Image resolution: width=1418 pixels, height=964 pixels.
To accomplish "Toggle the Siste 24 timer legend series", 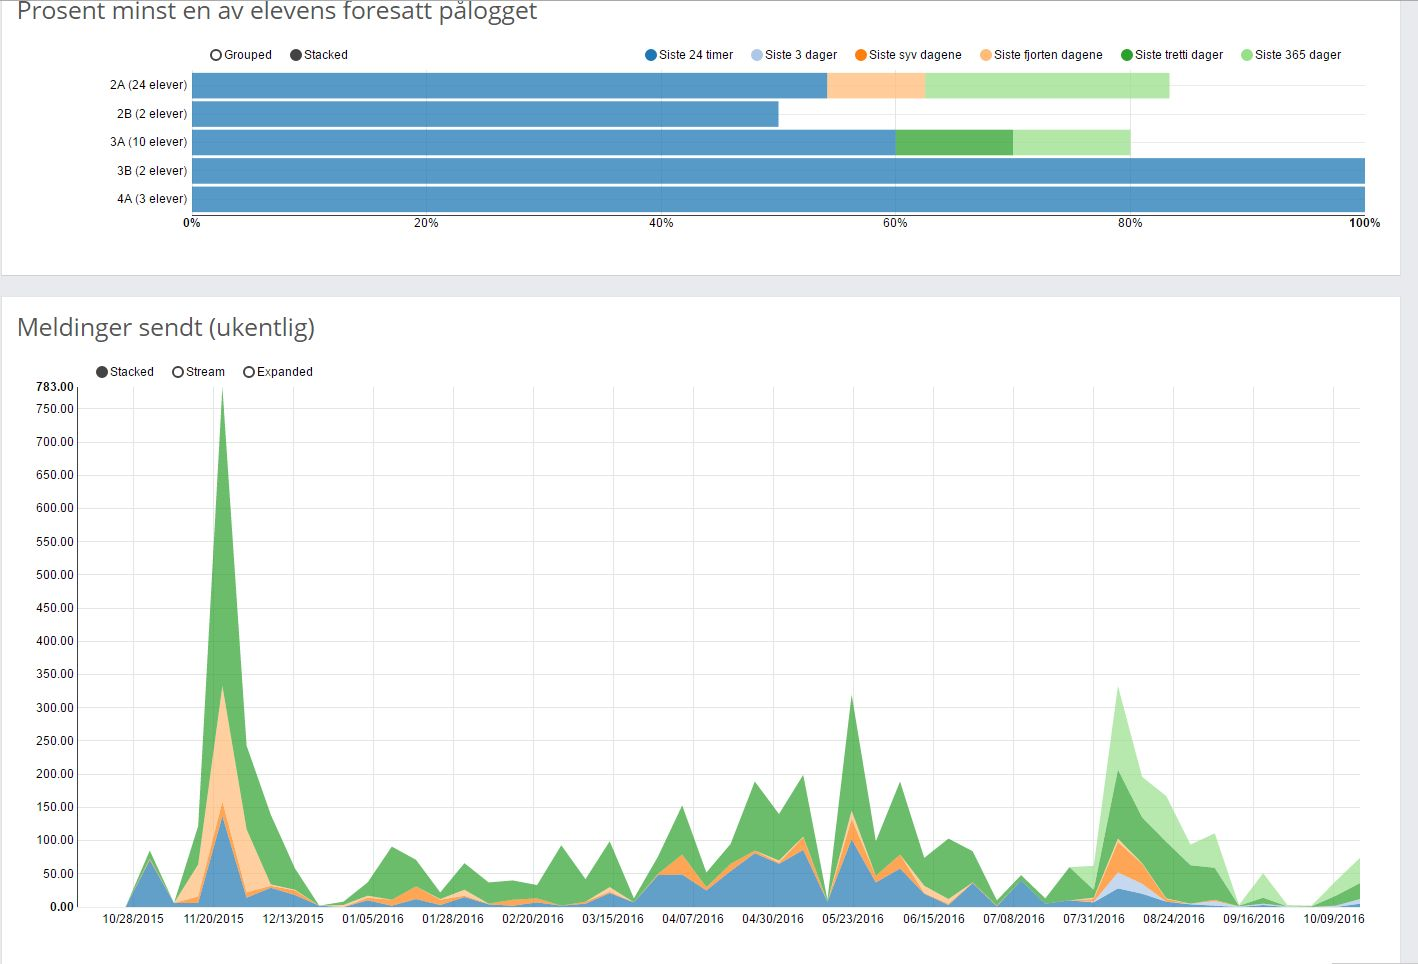I will (689, 55).
